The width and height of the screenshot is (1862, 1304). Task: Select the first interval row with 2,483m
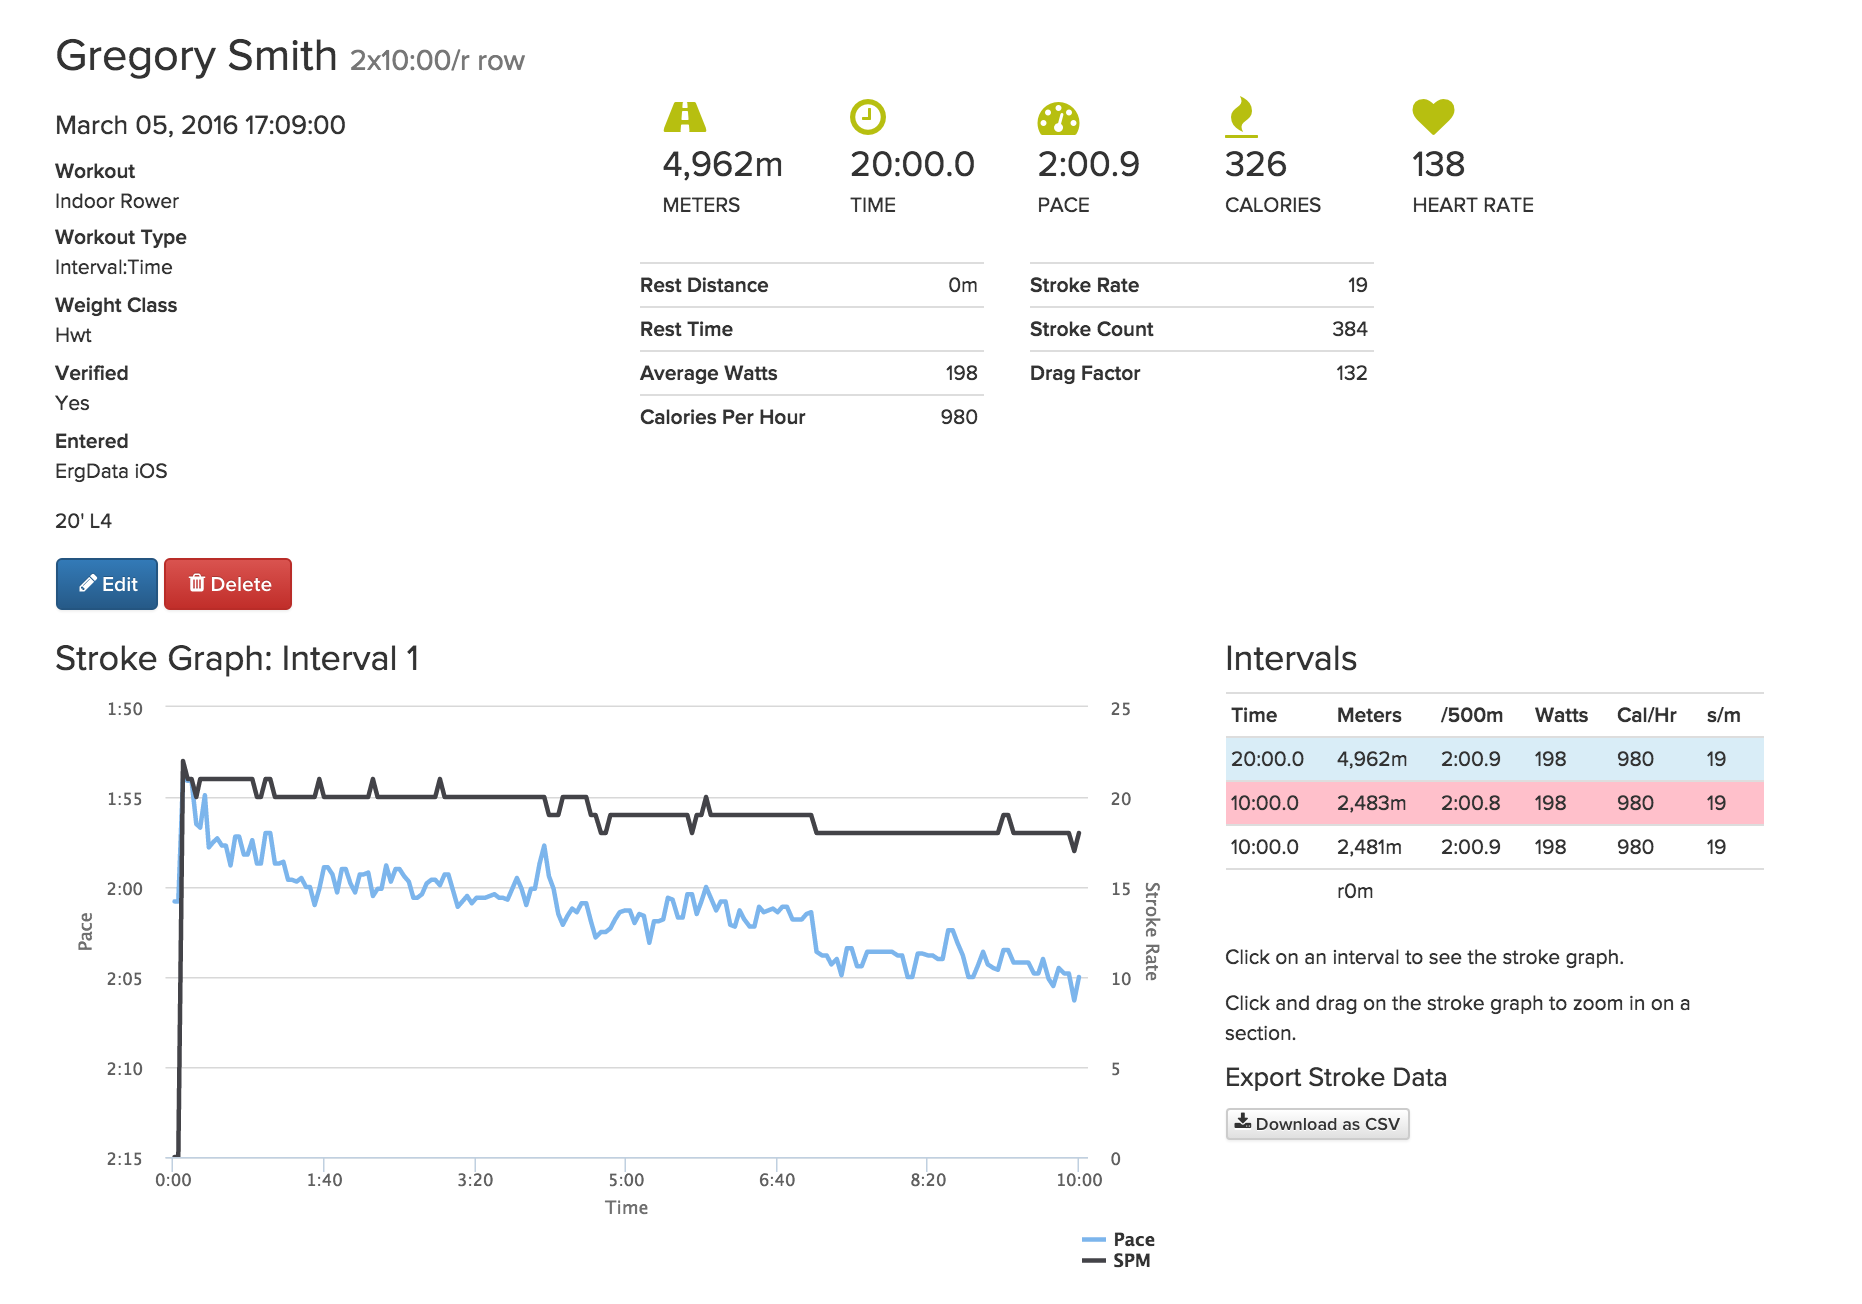tap(1494, 803)
